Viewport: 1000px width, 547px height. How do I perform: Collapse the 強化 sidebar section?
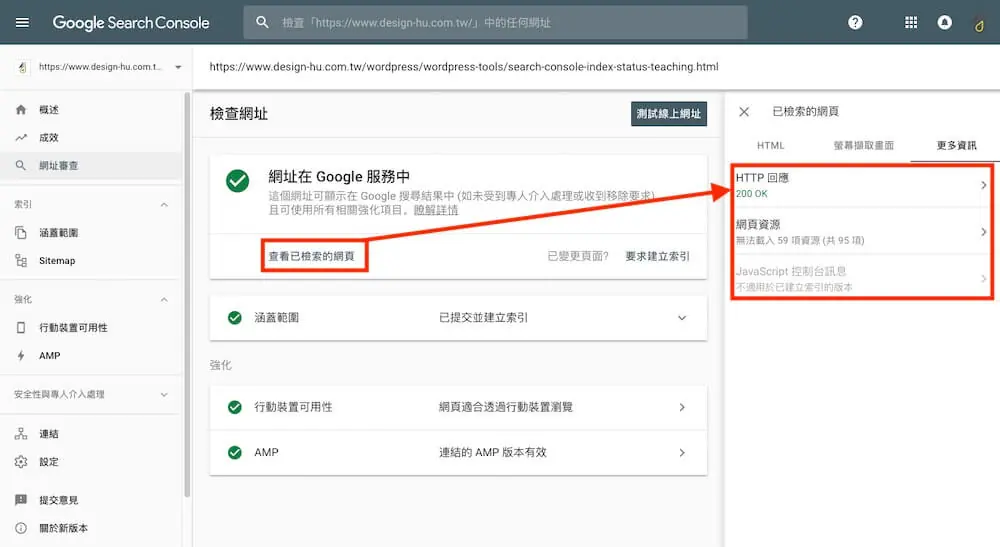(164, 300)
